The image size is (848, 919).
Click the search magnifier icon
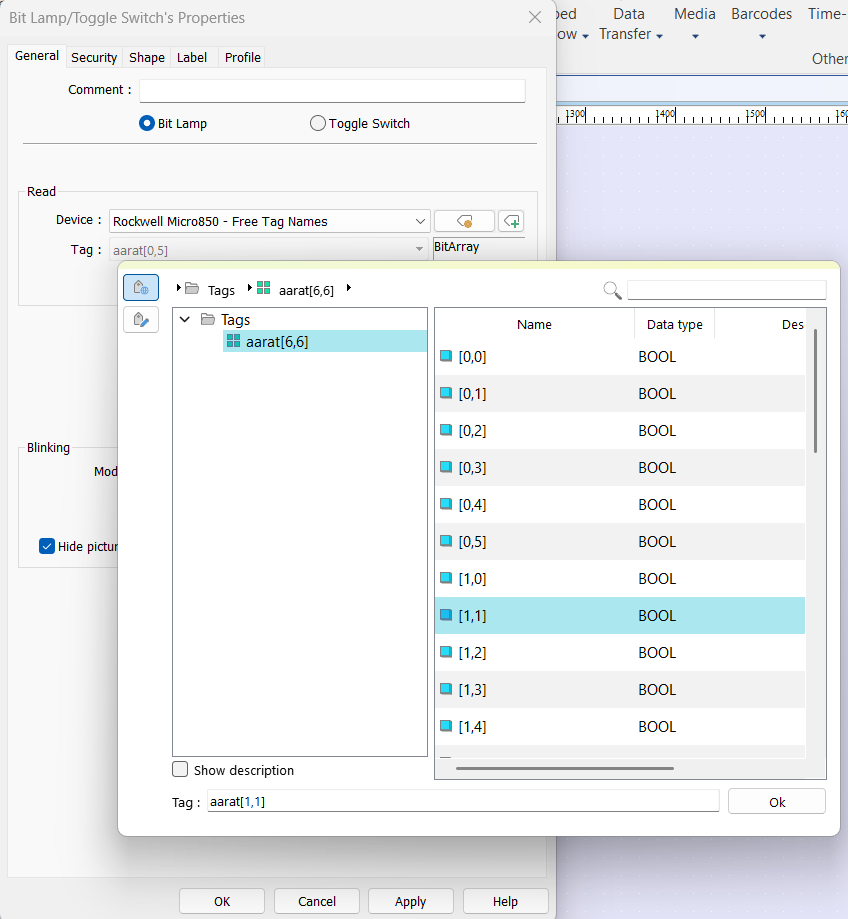612,290
